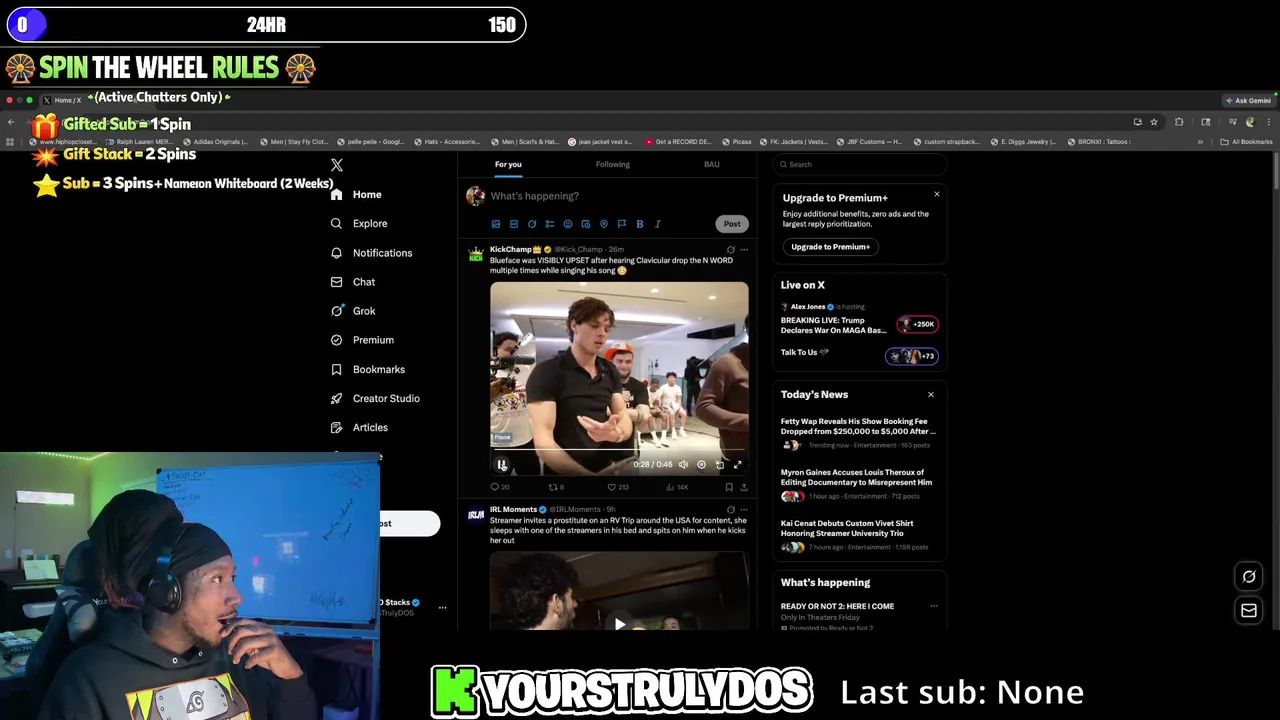1280x720 pixels.
Task: Click the flag icon in composer toolbar
Action: (x=621, y=224)
